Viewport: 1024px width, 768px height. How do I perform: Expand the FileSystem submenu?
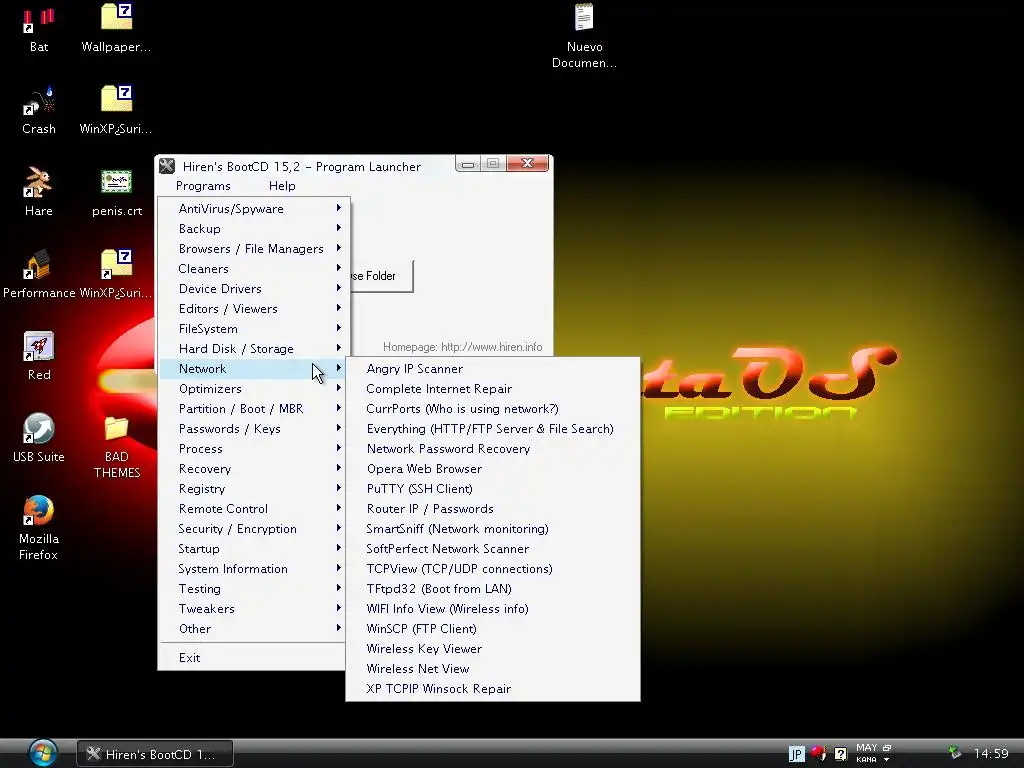click(x=254, y=328)
